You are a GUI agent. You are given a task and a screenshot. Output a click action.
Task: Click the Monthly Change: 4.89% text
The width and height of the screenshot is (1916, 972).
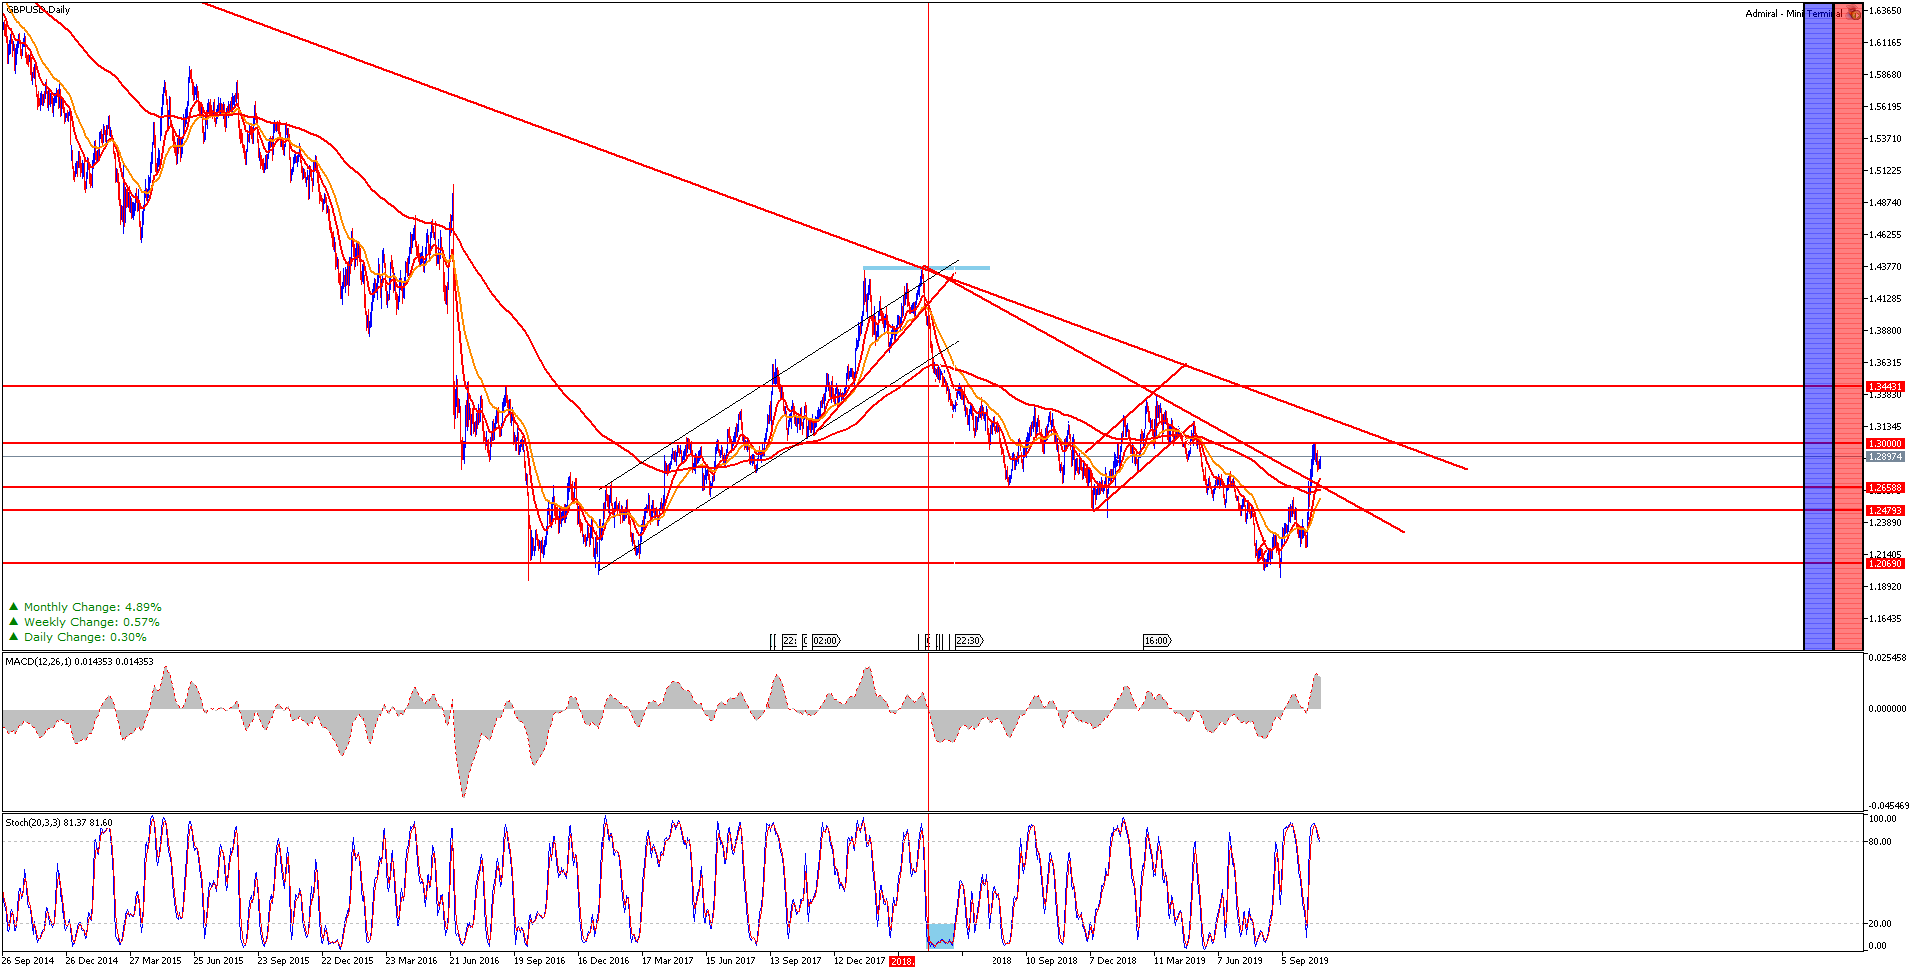pyautogui.click(x=92, y=607)
